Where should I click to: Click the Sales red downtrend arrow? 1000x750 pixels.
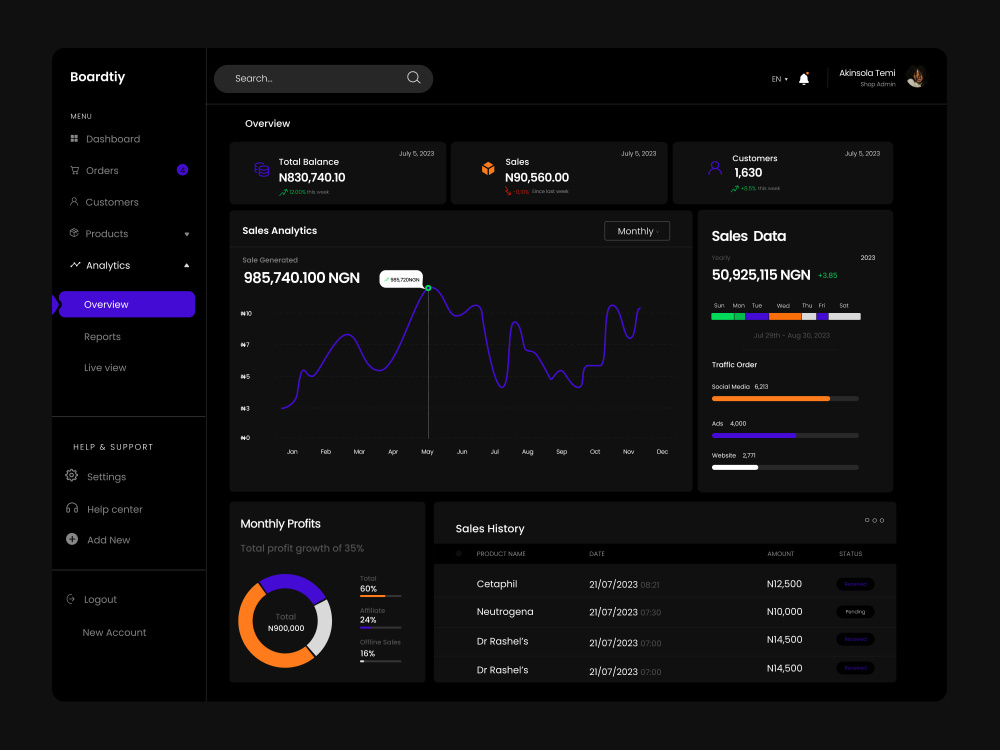[508, 191]
